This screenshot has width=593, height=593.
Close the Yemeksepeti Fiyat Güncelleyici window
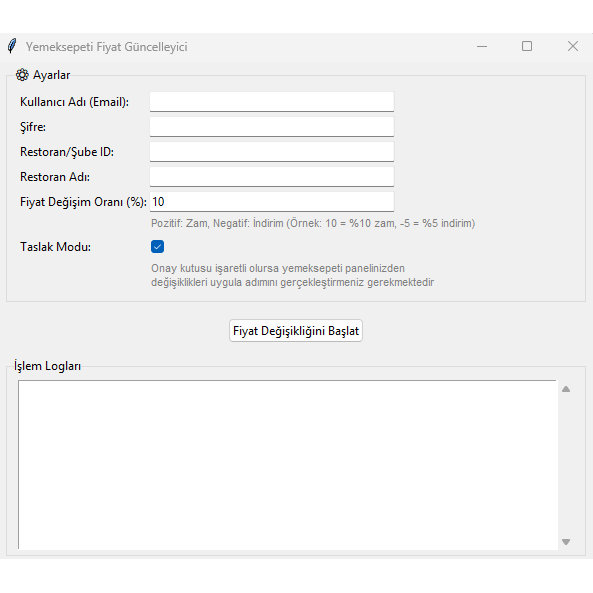pyautogui.click(x=573, y=46)
